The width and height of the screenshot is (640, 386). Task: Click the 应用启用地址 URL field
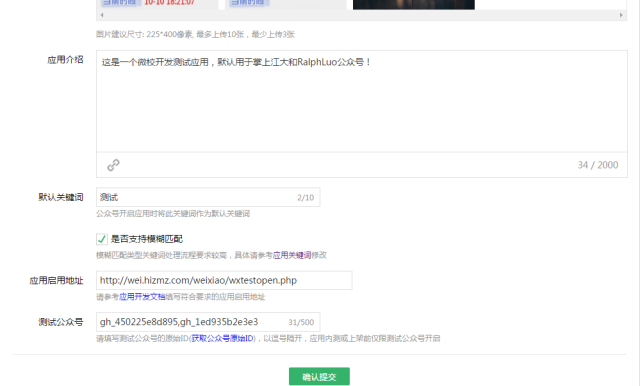[x=224, y=280]
